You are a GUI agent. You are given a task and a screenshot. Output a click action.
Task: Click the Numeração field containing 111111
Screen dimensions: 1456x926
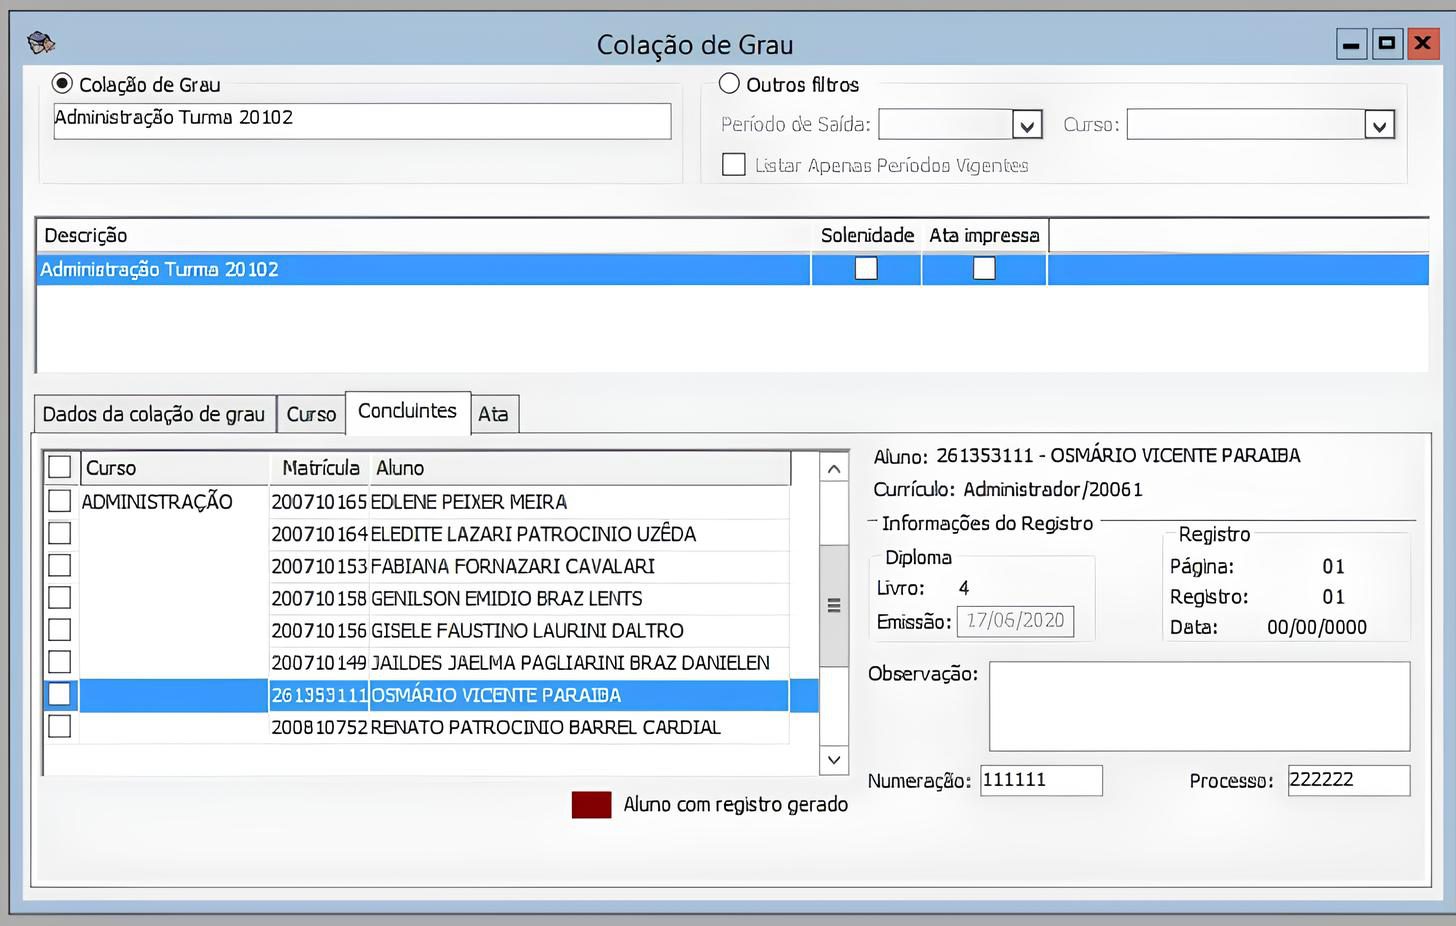(1040, 780)
